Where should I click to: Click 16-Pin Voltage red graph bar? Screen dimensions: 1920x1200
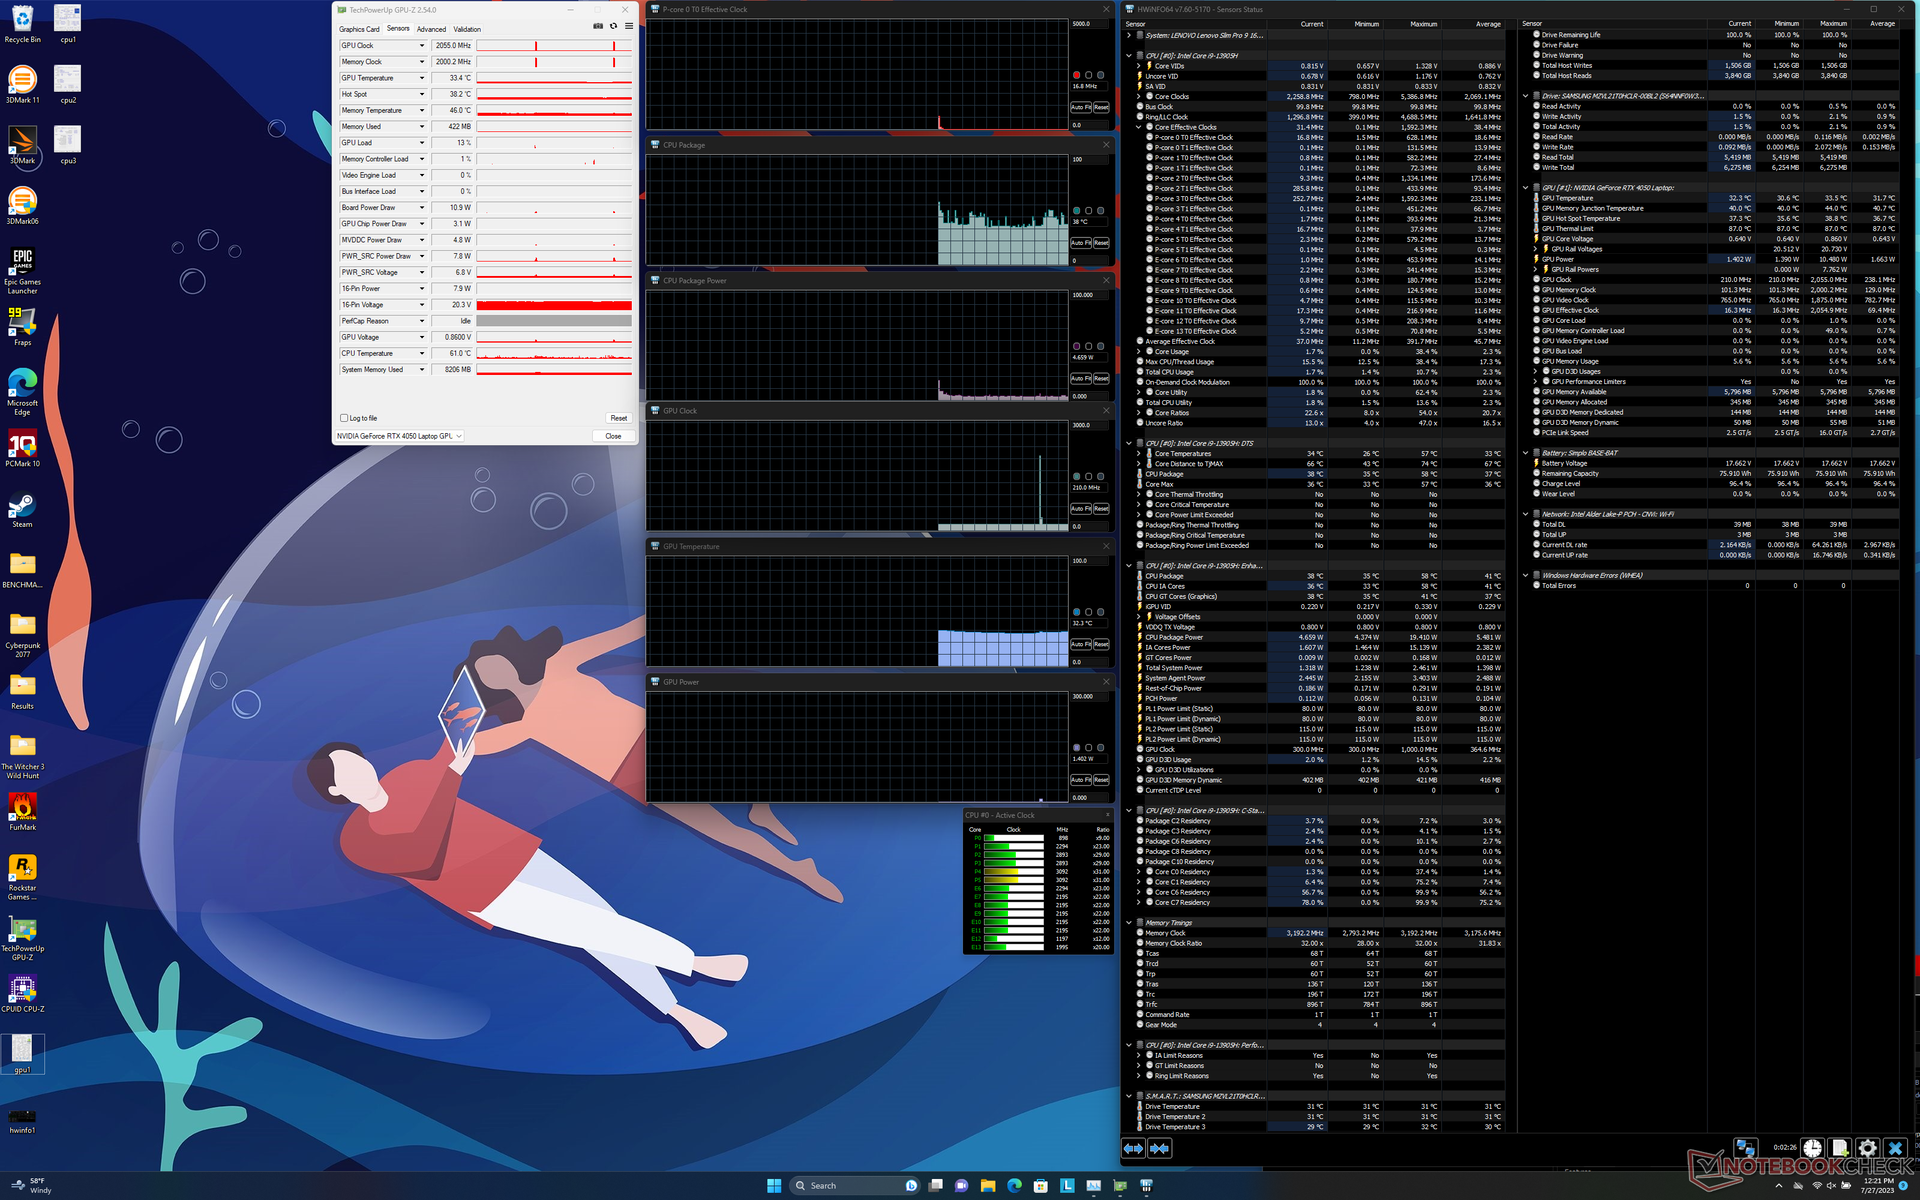click(x=554, y=305)
